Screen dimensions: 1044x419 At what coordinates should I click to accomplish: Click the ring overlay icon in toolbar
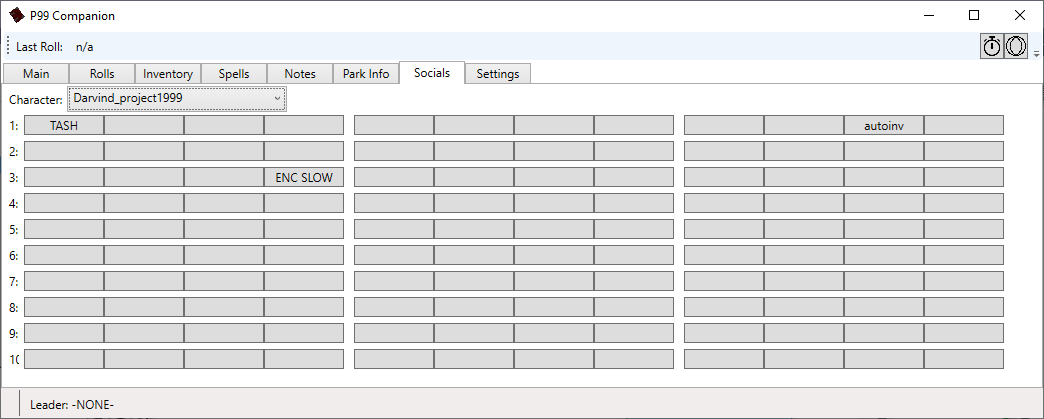coord(1016,47)
